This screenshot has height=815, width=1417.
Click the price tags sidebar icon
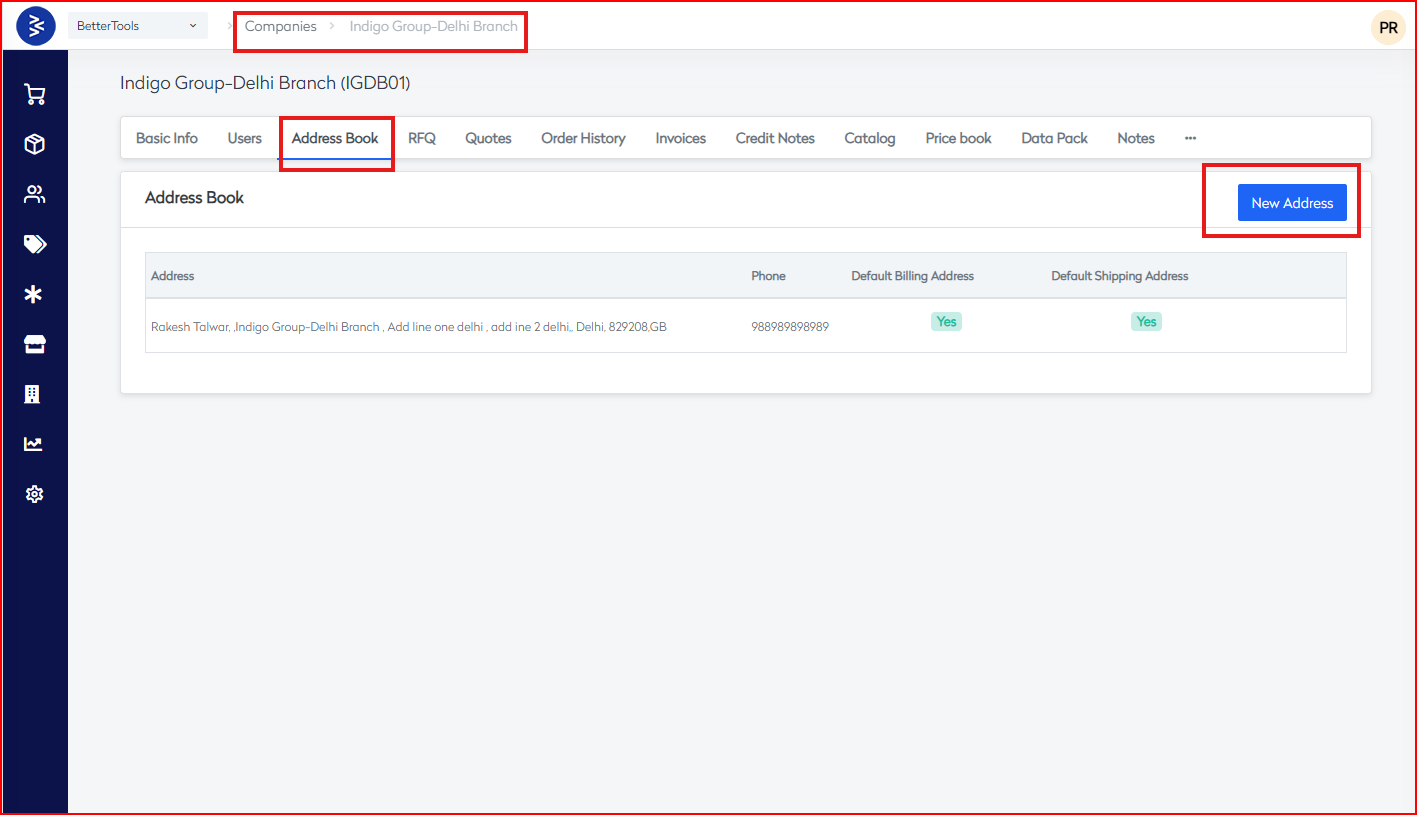35,244
